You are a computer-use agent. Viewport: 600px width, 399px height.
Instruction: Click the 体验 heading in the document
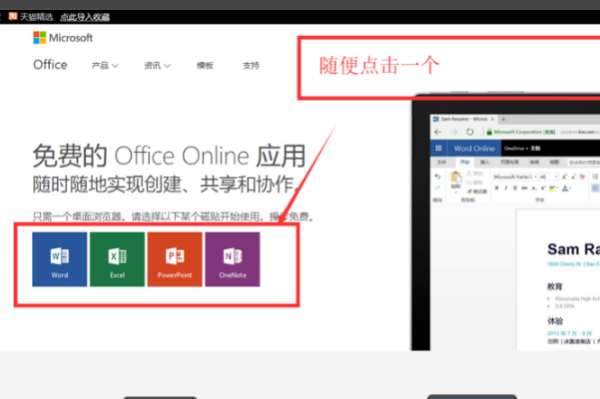555,321
